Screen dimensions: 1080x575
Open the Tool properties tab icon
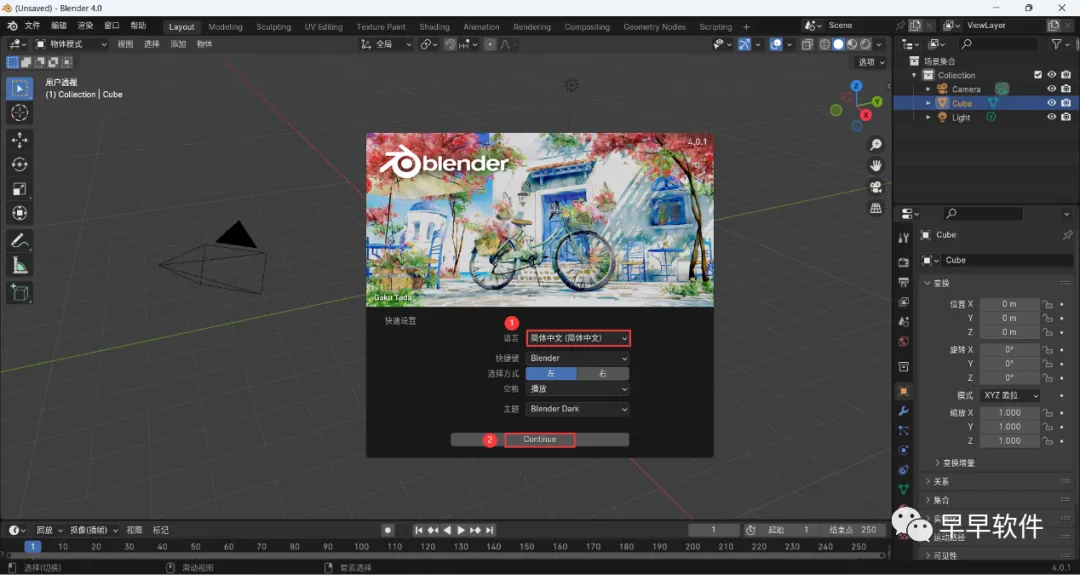pyautogui.click(x=904, y=238)
